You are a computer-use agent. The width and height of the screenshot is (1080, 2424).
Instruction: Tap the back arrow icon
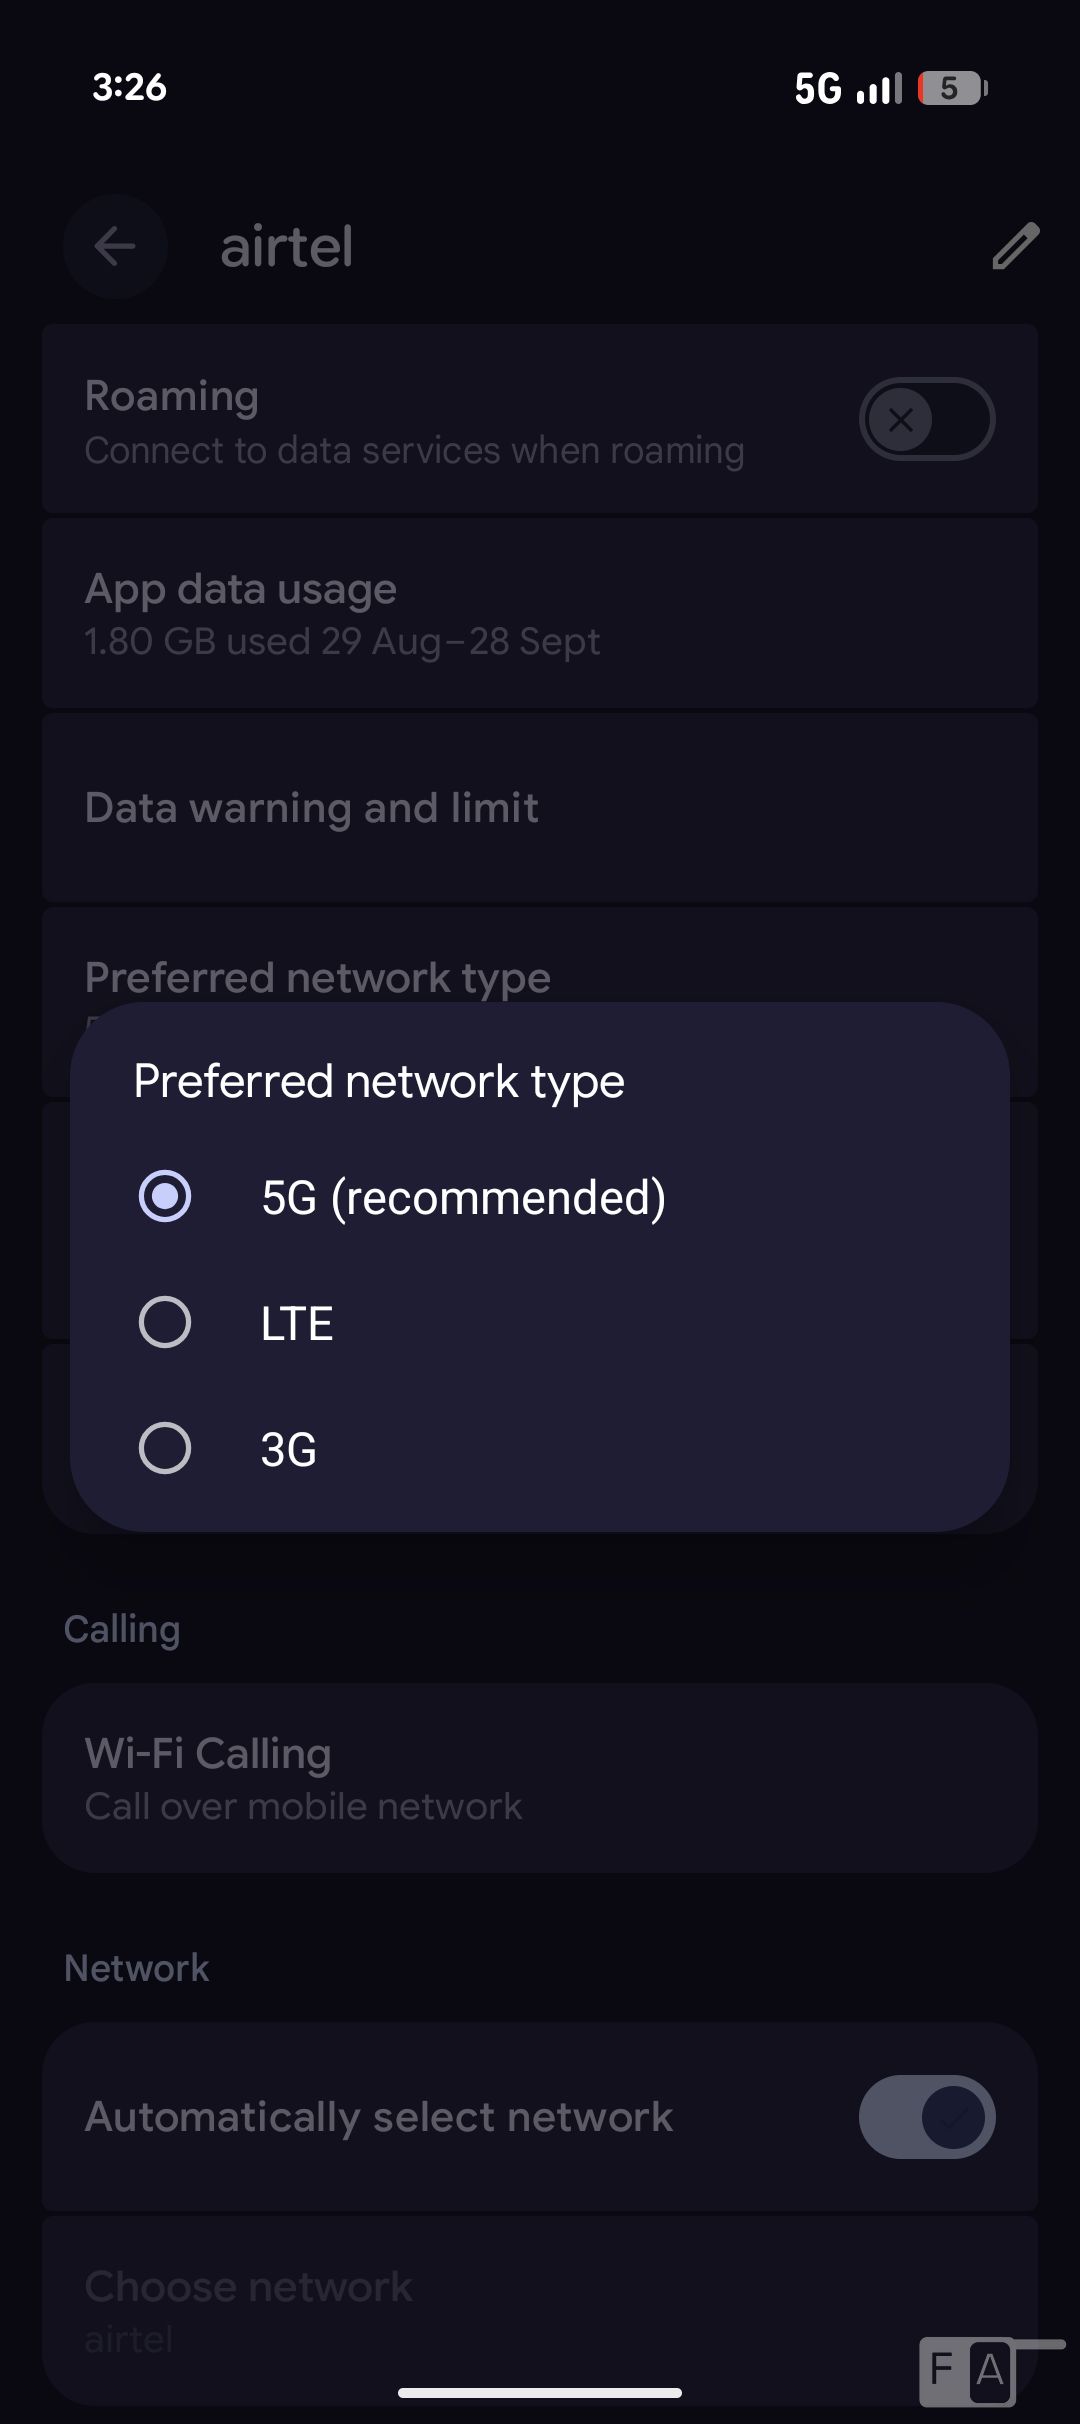[x=115, y=247]
